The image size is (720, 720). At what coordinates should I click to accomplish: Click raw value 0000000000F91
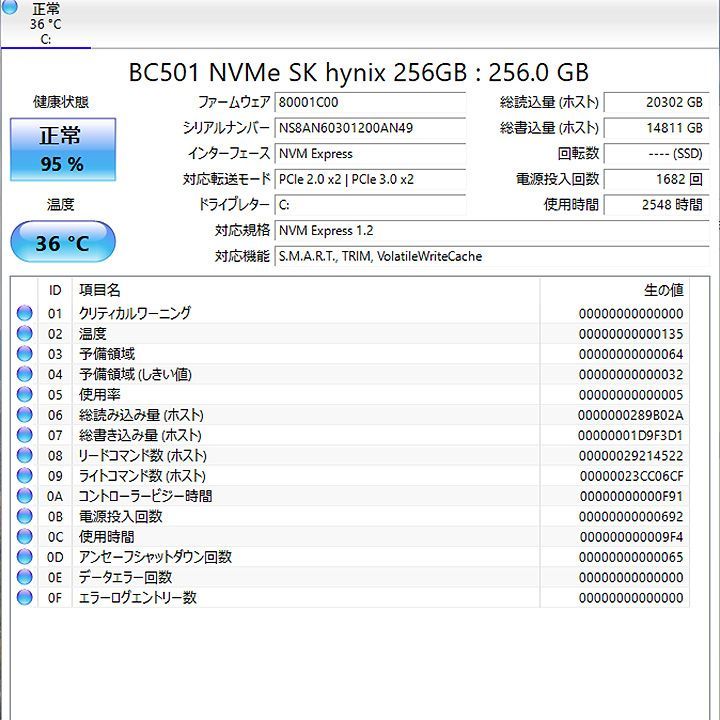click(631, 496)
